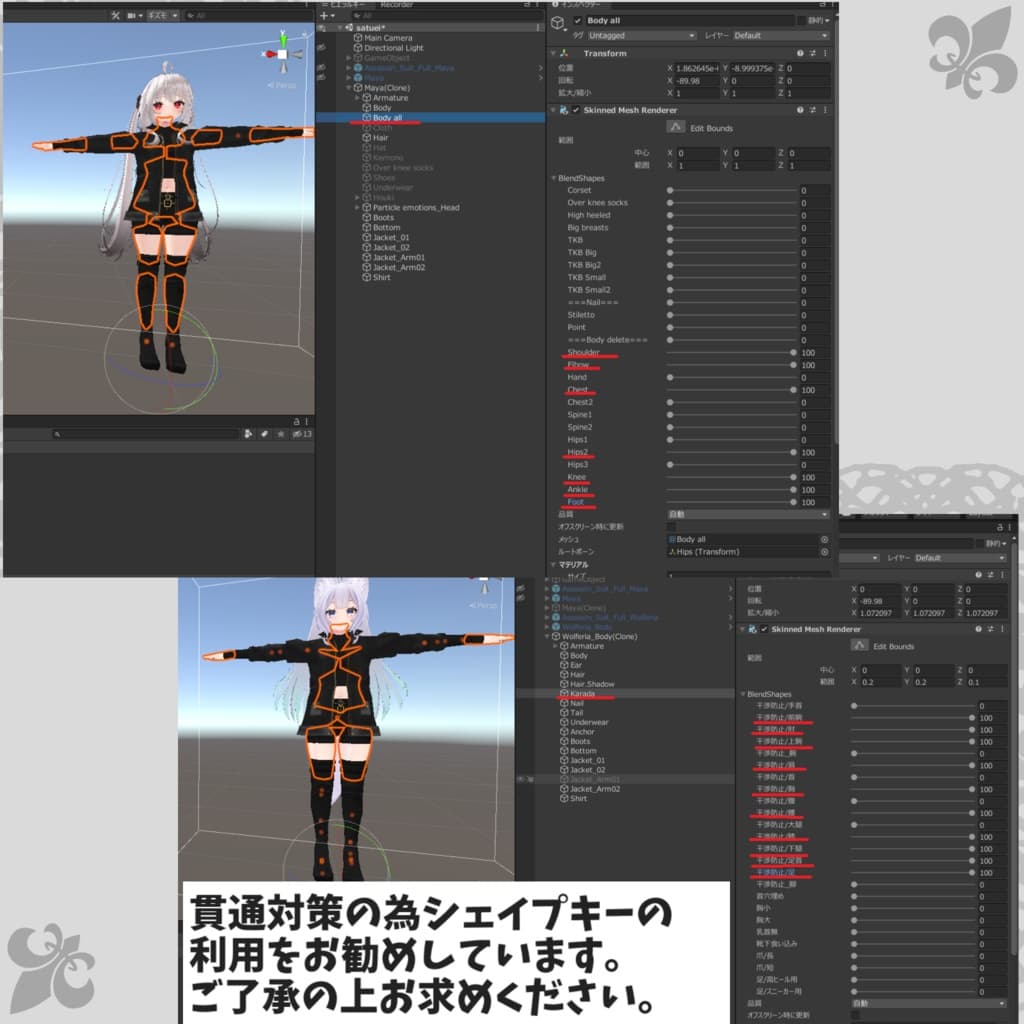This screenshot has height=1024, width=1024.
Task: Open the static flags dropdown arrow
Action: (x=827, y=20)
